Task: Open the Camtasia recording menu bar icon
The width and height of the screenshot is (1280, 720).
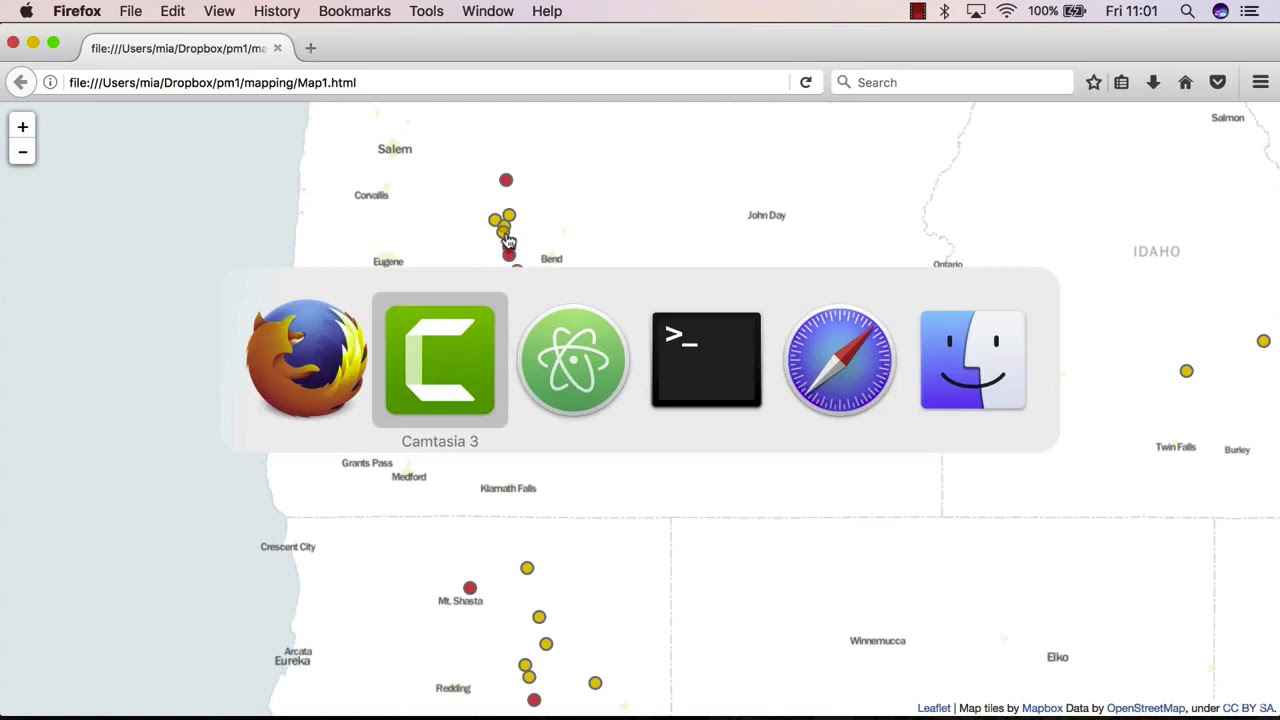Action: click(x=918, y=11)
